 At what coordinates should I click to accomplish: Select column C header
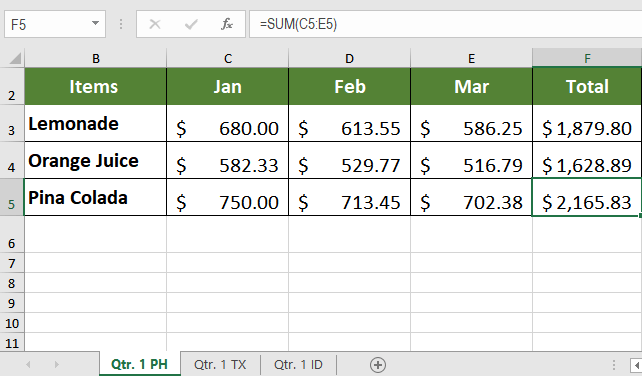(x=228, y=58)
